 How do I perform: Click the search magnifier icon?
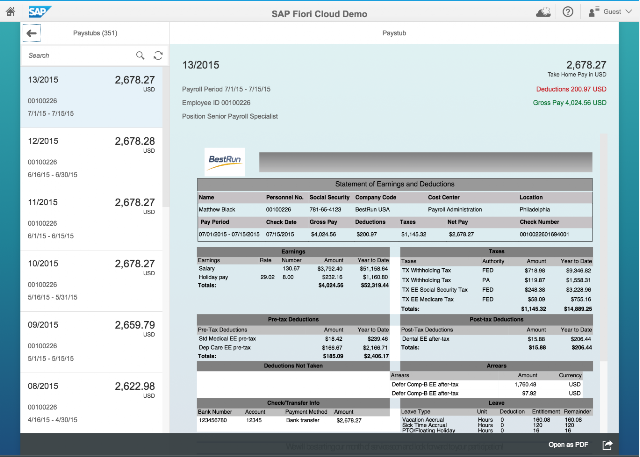tap(140, 55)
